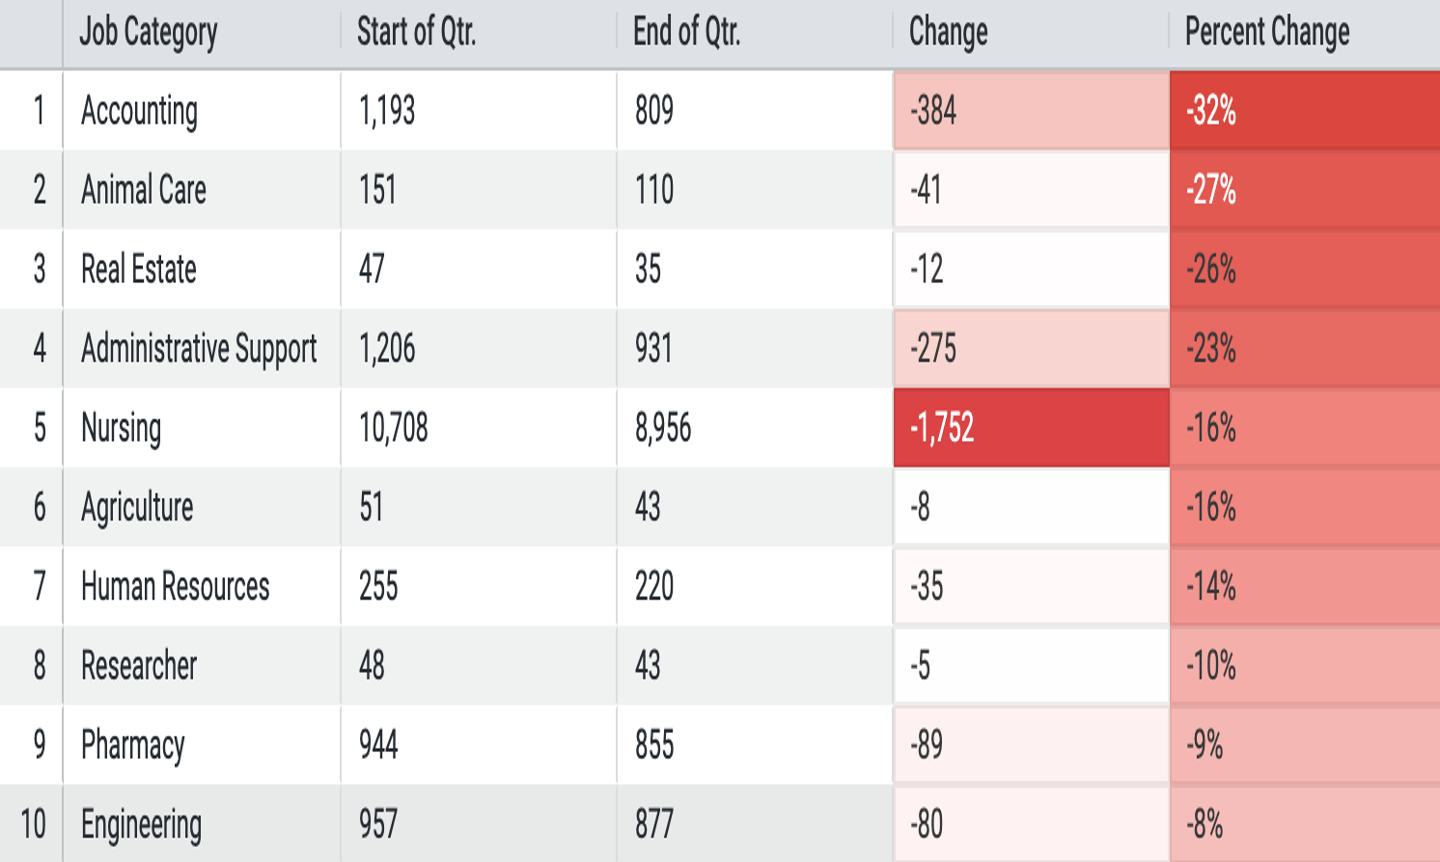Select row number 10
The image size is (1440, 862).
(32, 824)
